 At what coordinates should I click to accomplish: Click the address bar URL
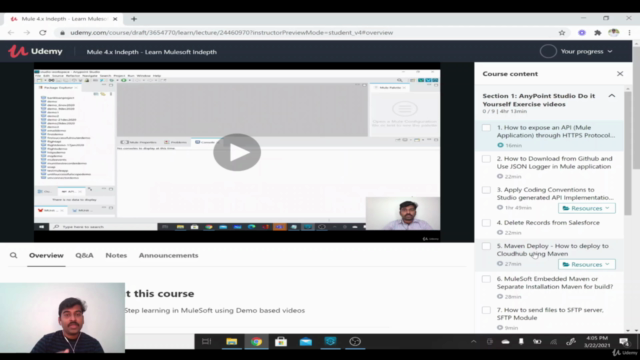[x=231, y=33]
